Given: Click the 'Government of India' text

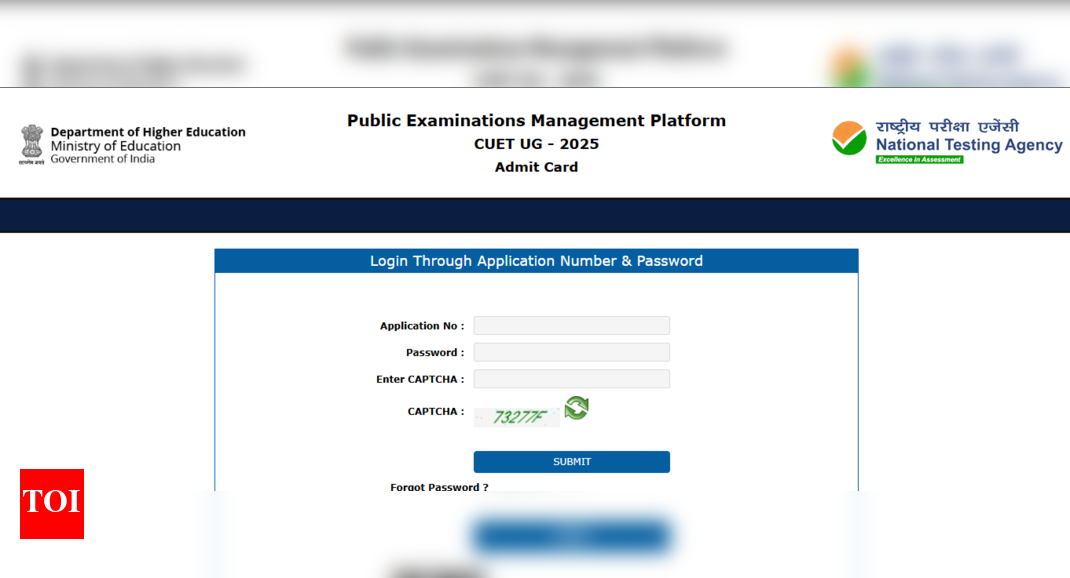Looking at the screenshot, I should coord(102,159).
